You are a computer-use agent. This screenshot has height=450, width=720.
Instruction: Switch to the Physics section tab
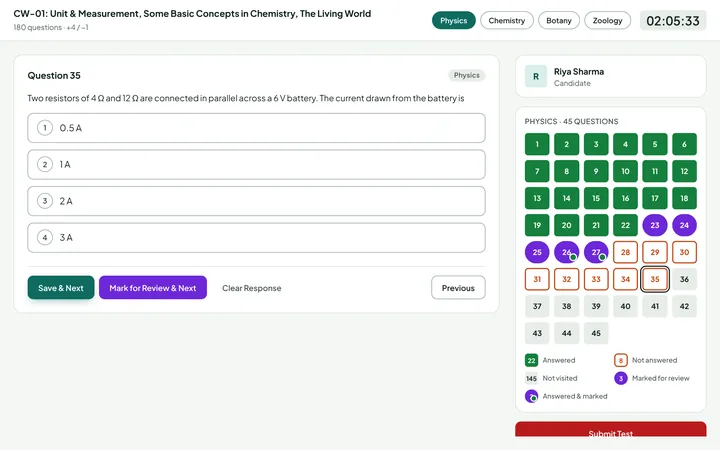(454, 21)
